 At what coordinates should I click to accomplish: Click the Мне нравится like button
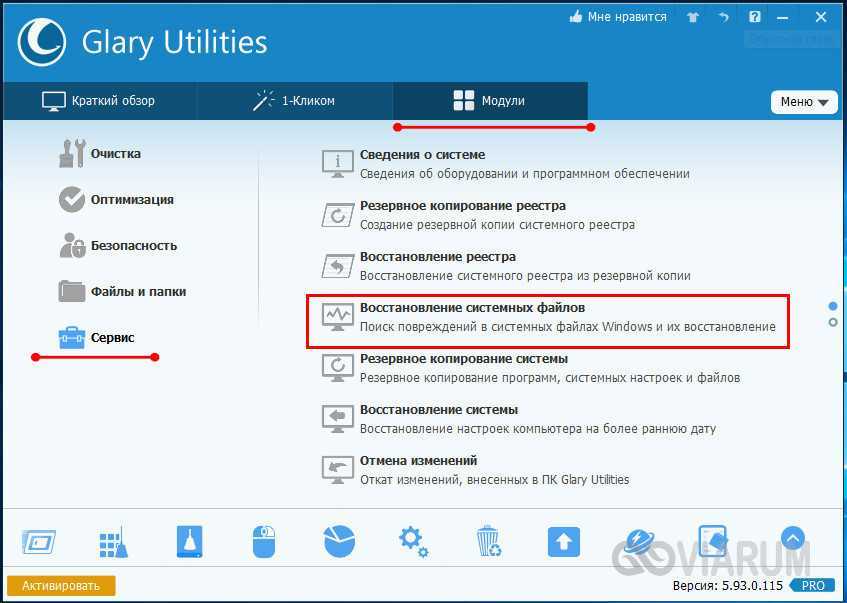pyautogui.click(x=617, y=17)
